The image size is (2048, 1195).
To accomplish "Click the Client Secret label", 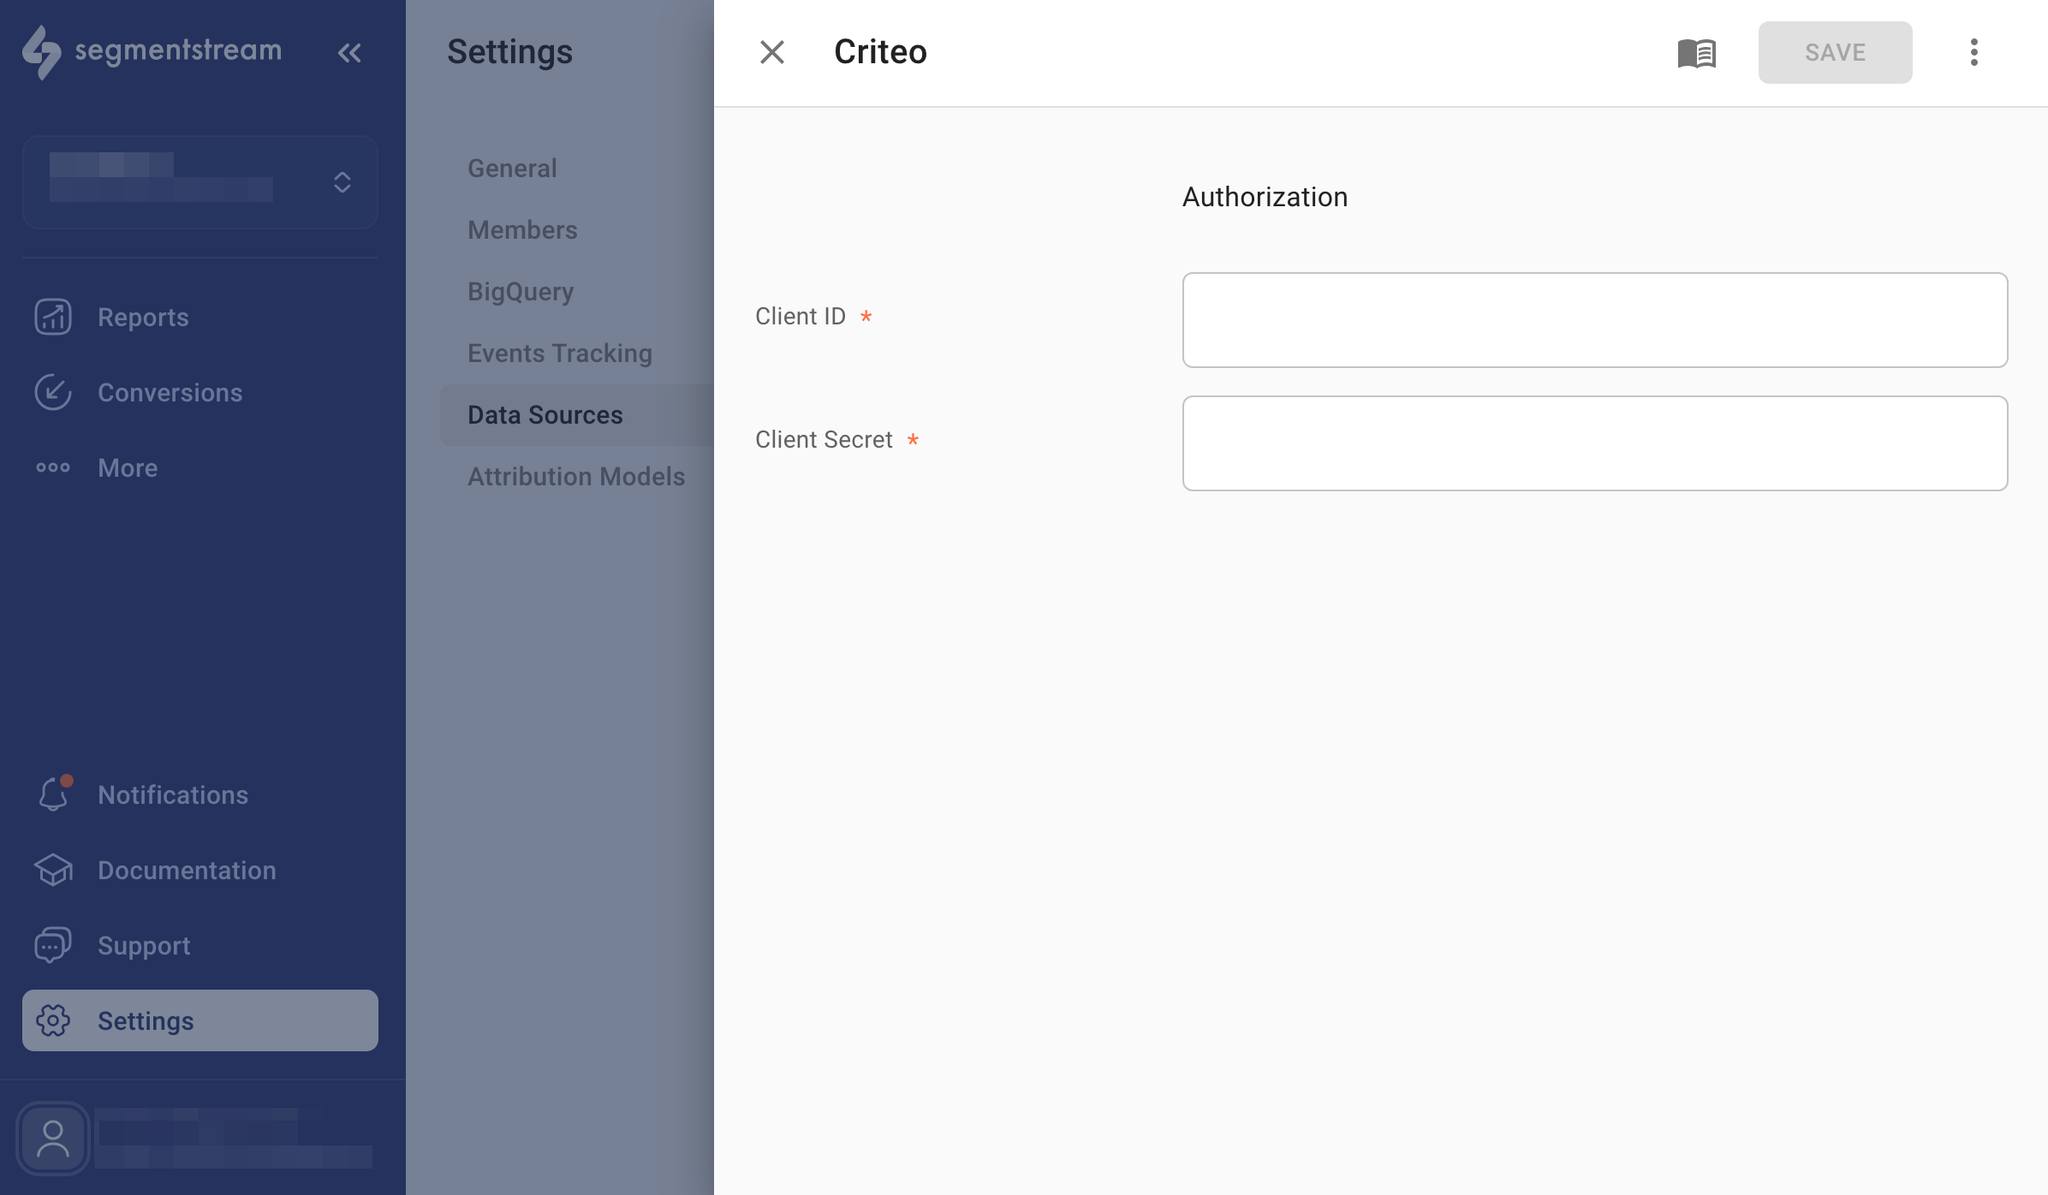I will [x=823, y=440].
